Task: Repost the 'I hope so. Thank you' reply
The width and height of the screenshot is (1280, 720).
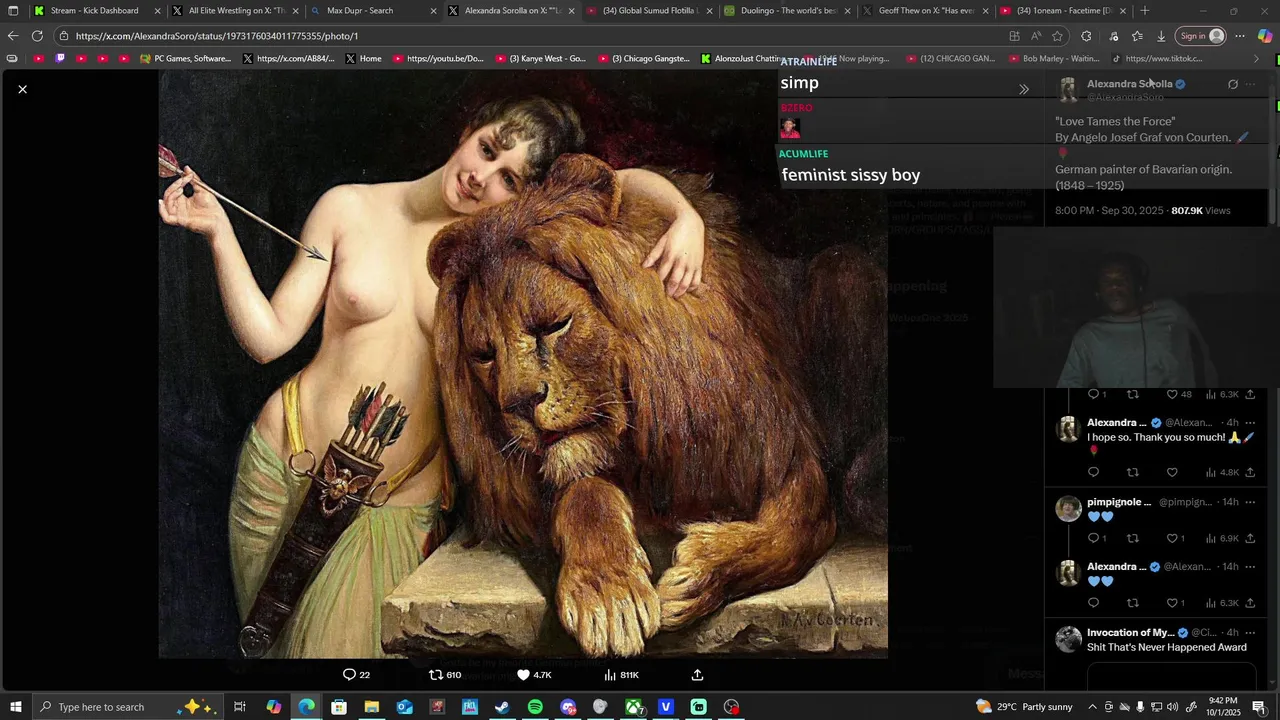Action: click(x=1132, y=472)
